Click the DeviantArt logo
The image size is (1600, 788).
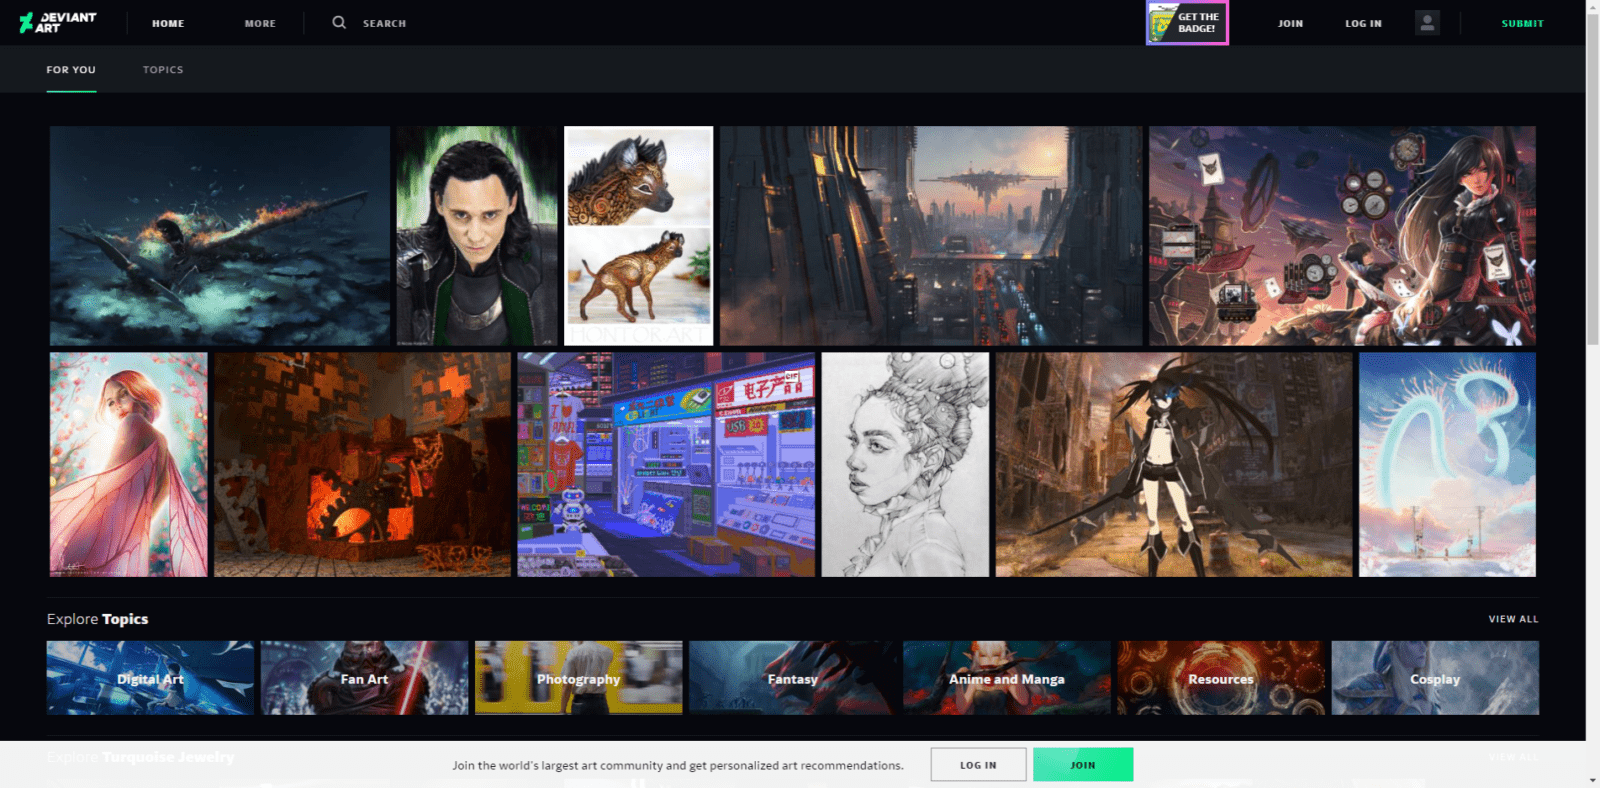58,23
